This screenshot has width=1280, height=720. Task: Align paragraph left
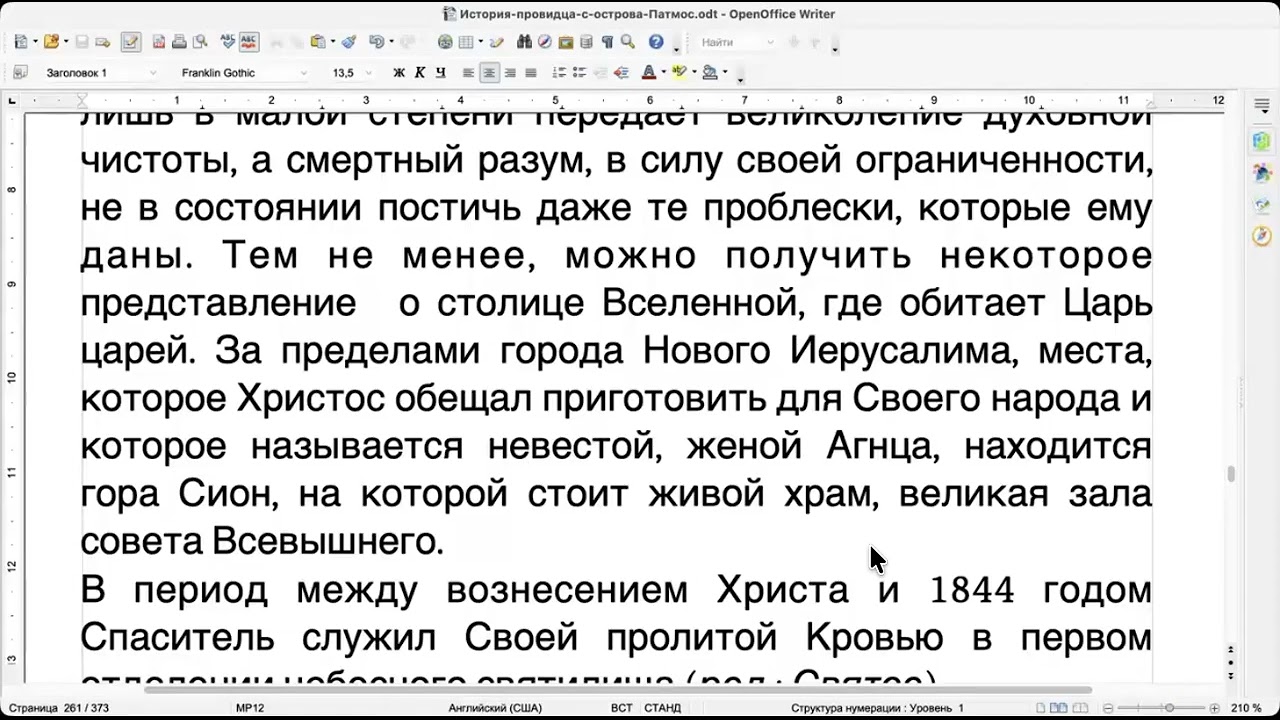pos(468,73)
